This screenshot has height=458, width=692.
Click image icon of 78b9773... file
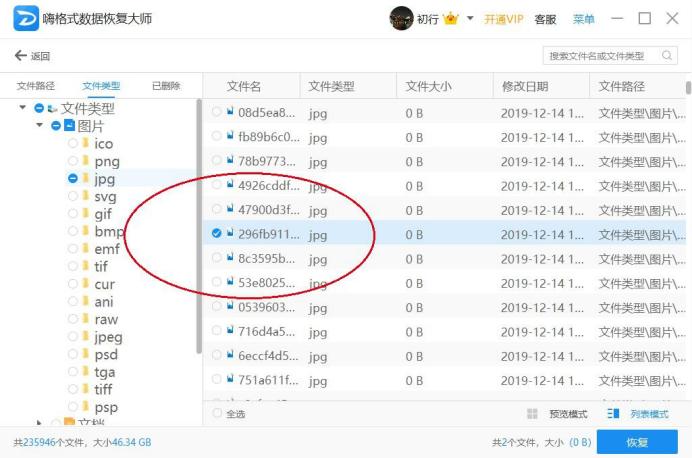pos(230,160)
